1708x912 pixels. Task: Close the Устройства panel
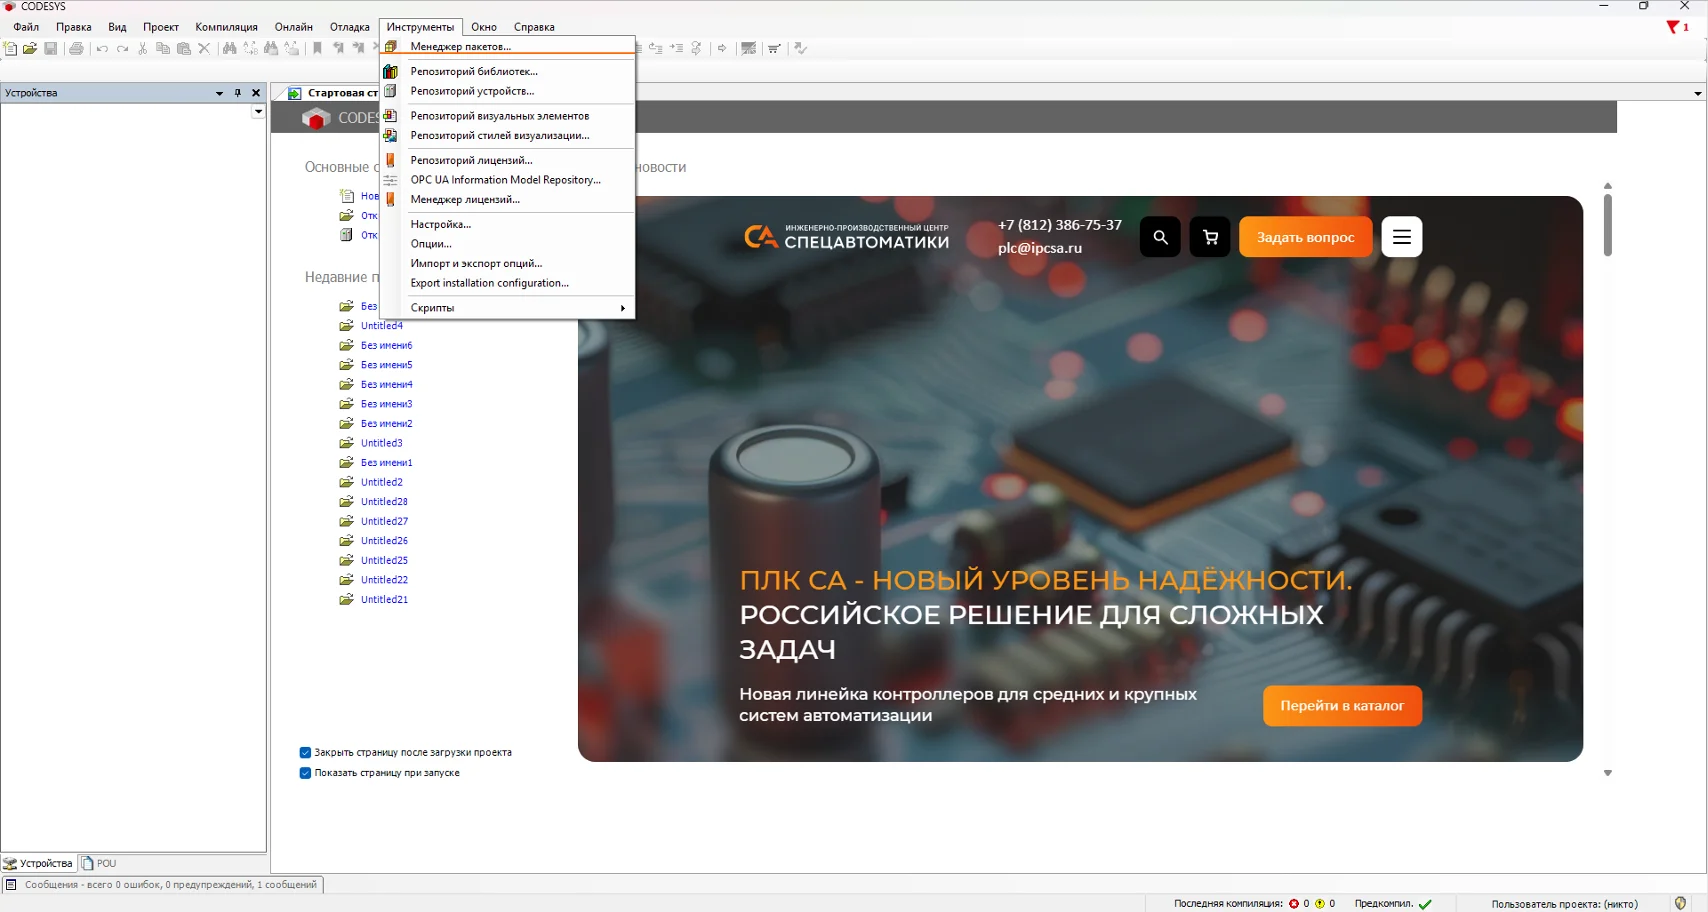256,93
